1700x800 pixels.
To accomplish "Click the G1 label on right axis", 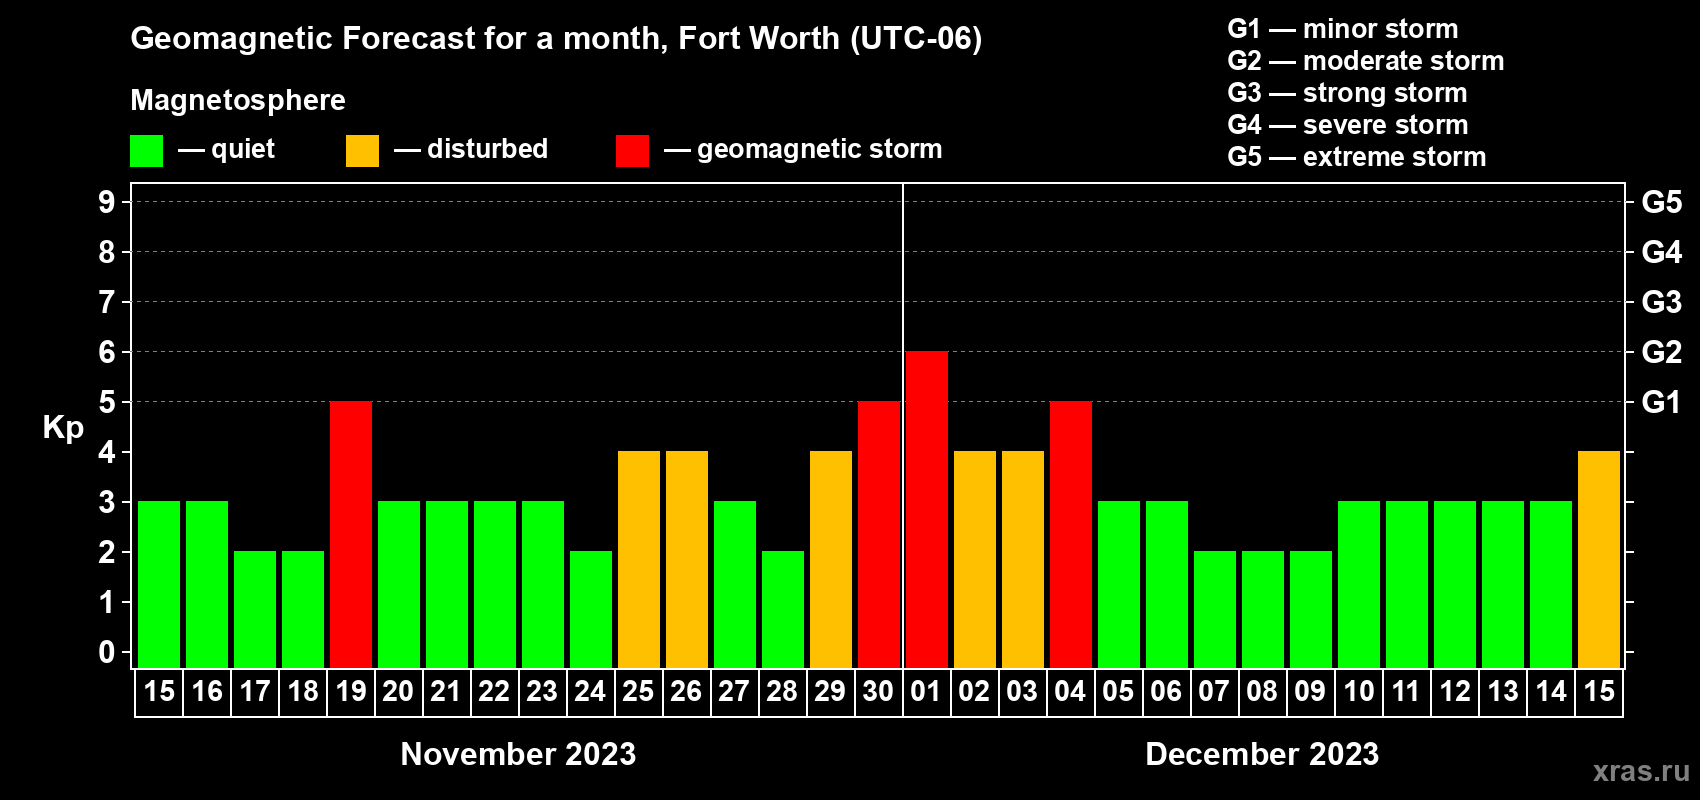I will (1661, 402).
